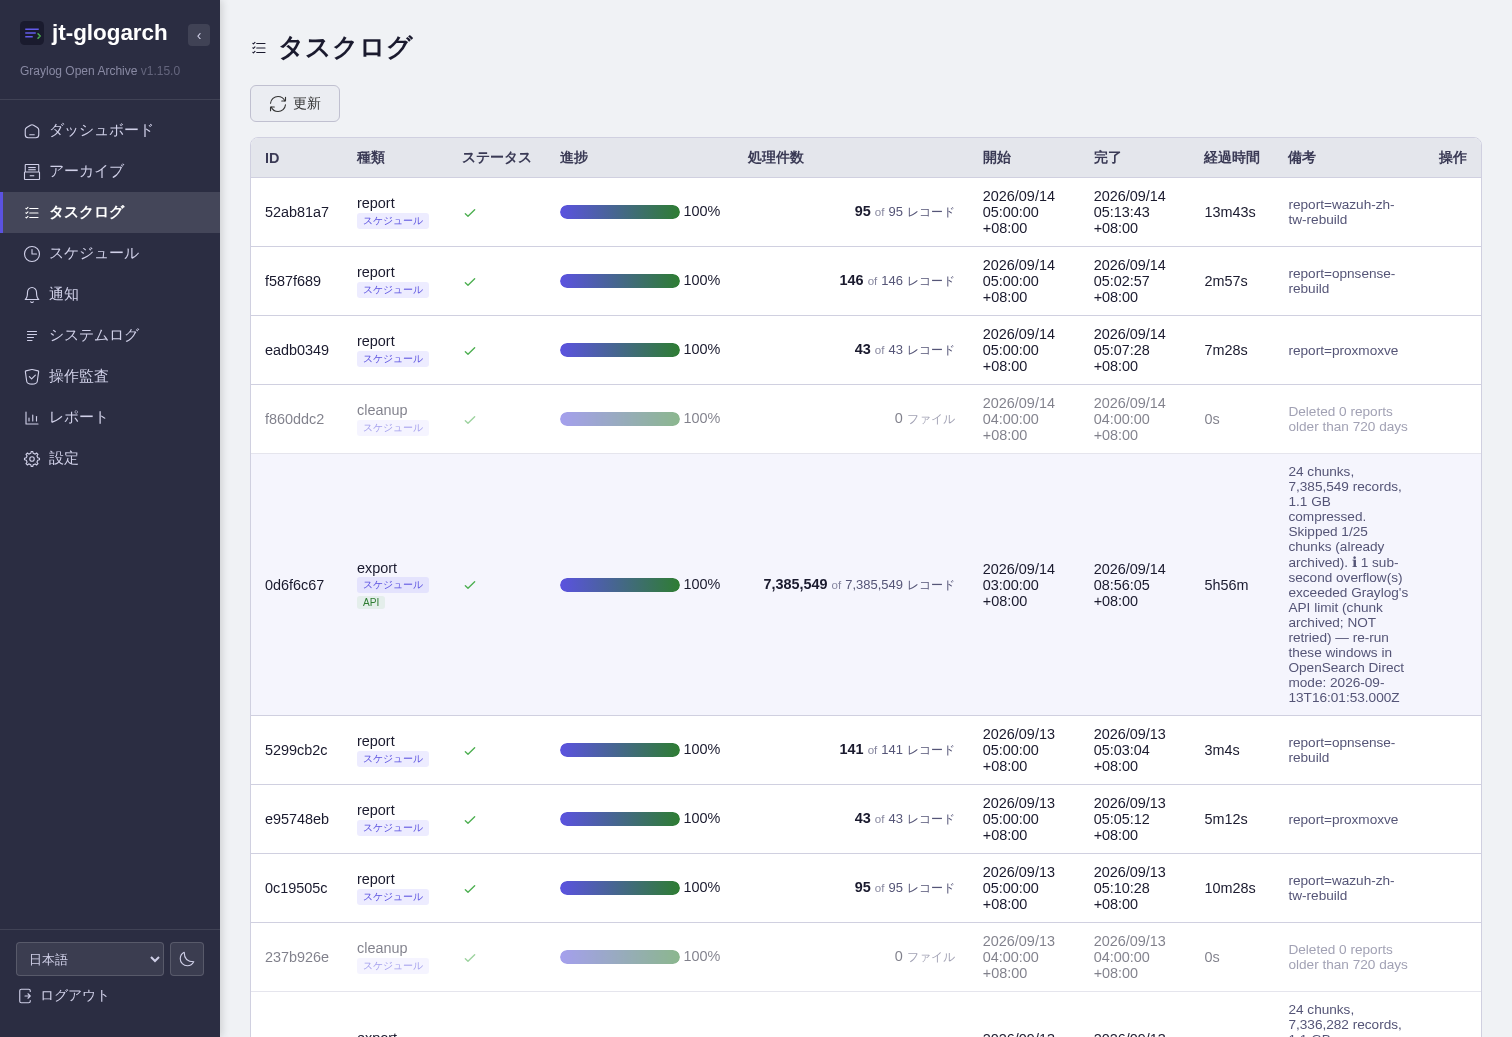This screenshot has width=1512, height=1037.
Task: Click the task list icon beside page title
Action: pos(259,48)
